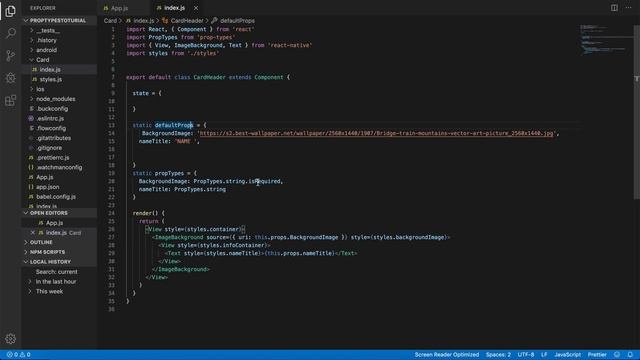Click the split editor icon
Viewport: 640px width, 360px height.
pyautogui.click(x=614, y=8)
